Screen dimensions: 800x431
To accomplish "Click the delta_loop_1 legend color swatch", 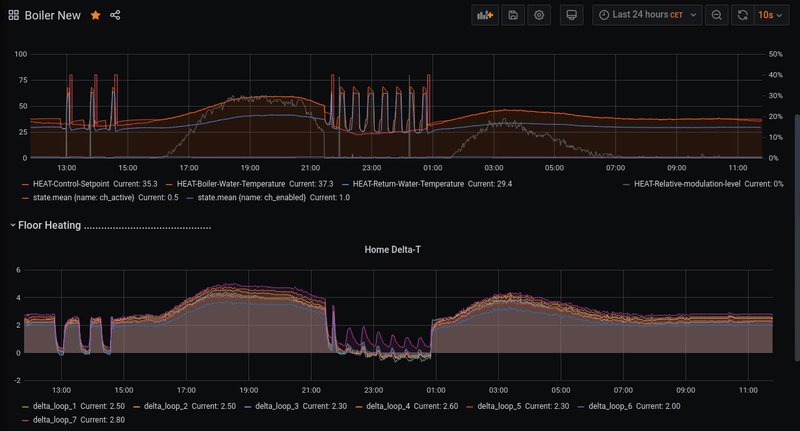I will (25, 406).
